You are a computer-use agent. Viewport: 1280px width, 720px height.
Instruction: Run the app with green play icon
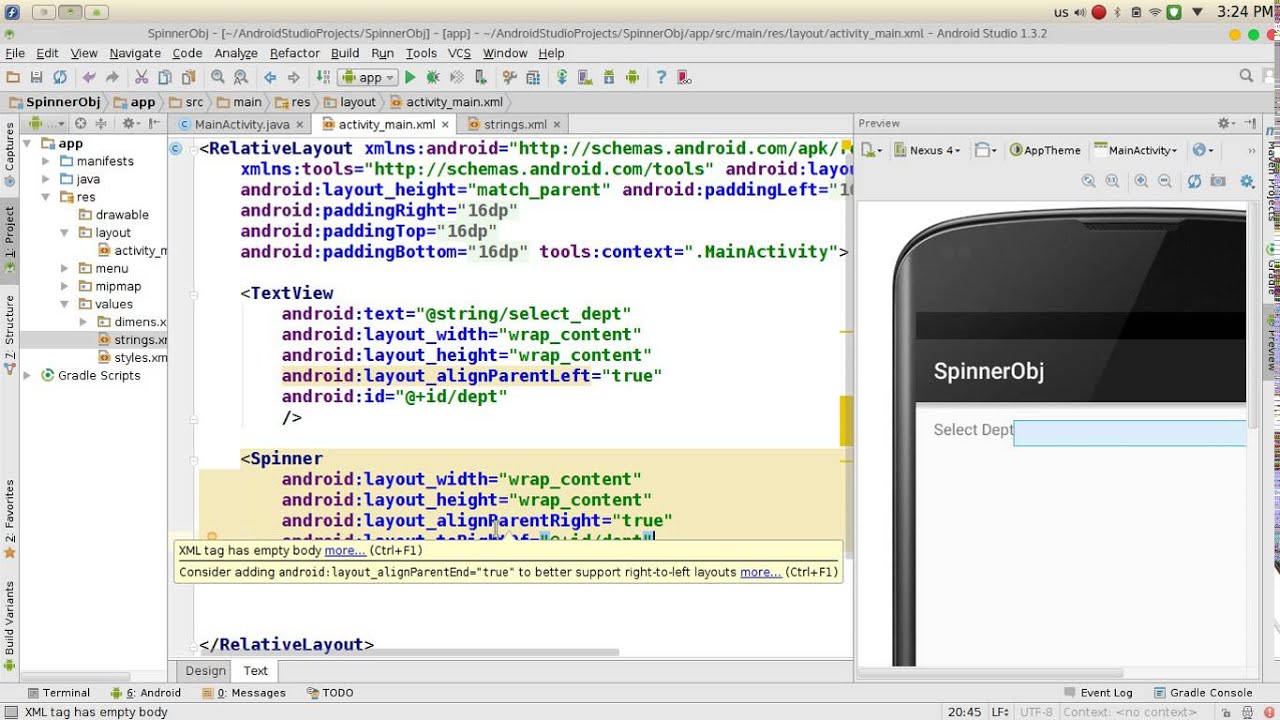pyautogui.click(x=410, y=77)
